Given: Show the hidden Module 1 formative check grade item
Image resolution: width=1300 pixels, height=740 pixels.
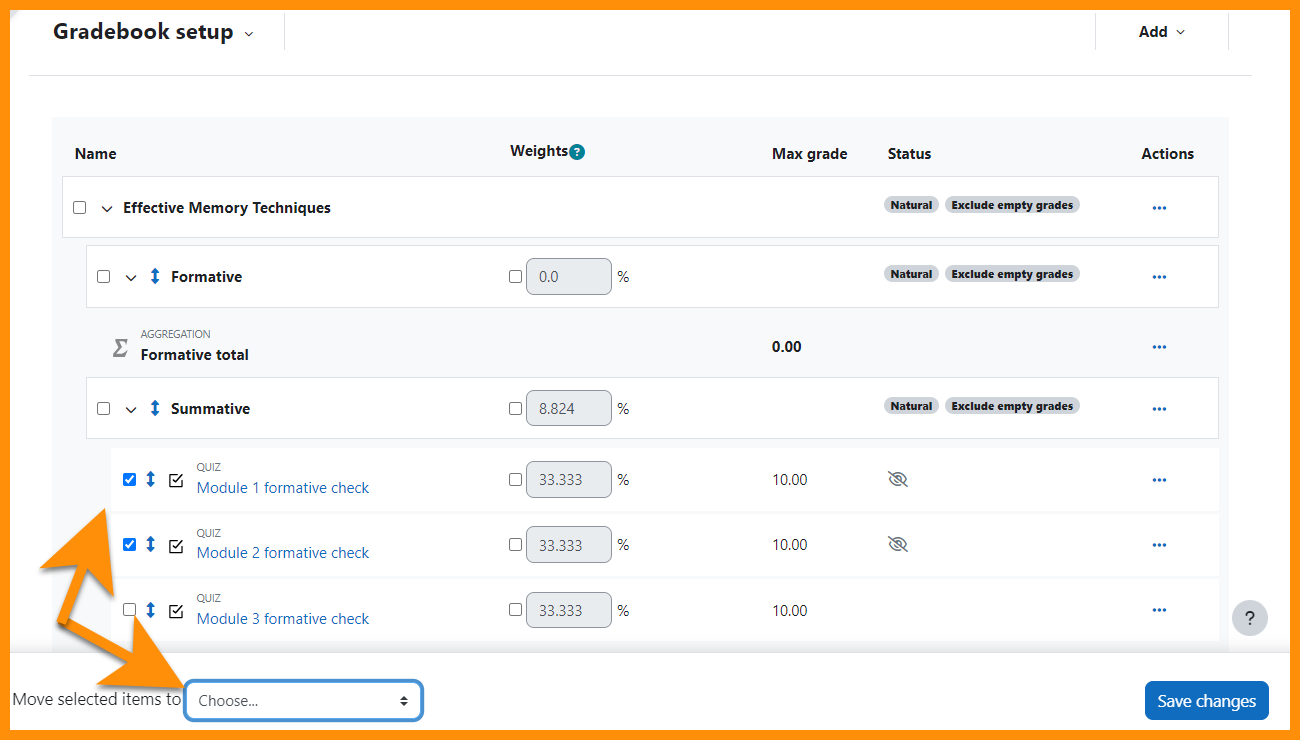Looking at the screenshot, I should 898,479.
